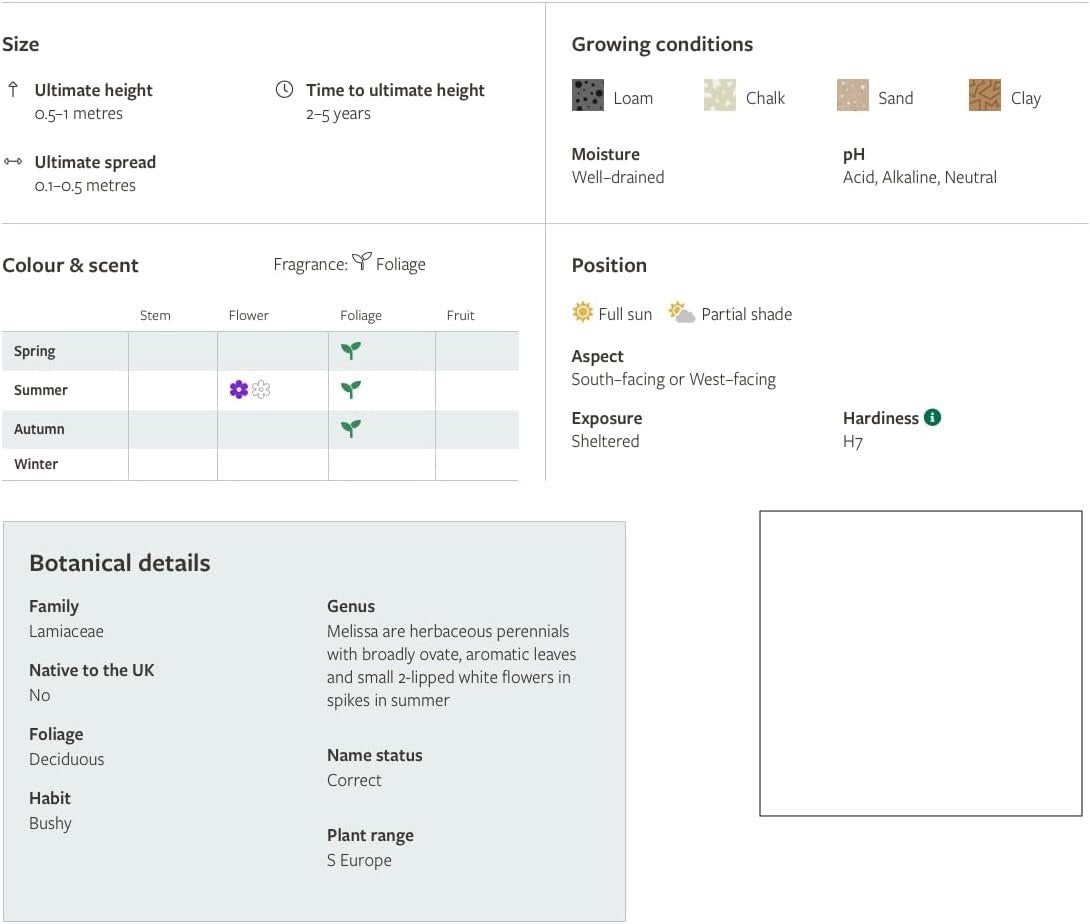Click the Spring foliage leaf icon

(351, 350)
